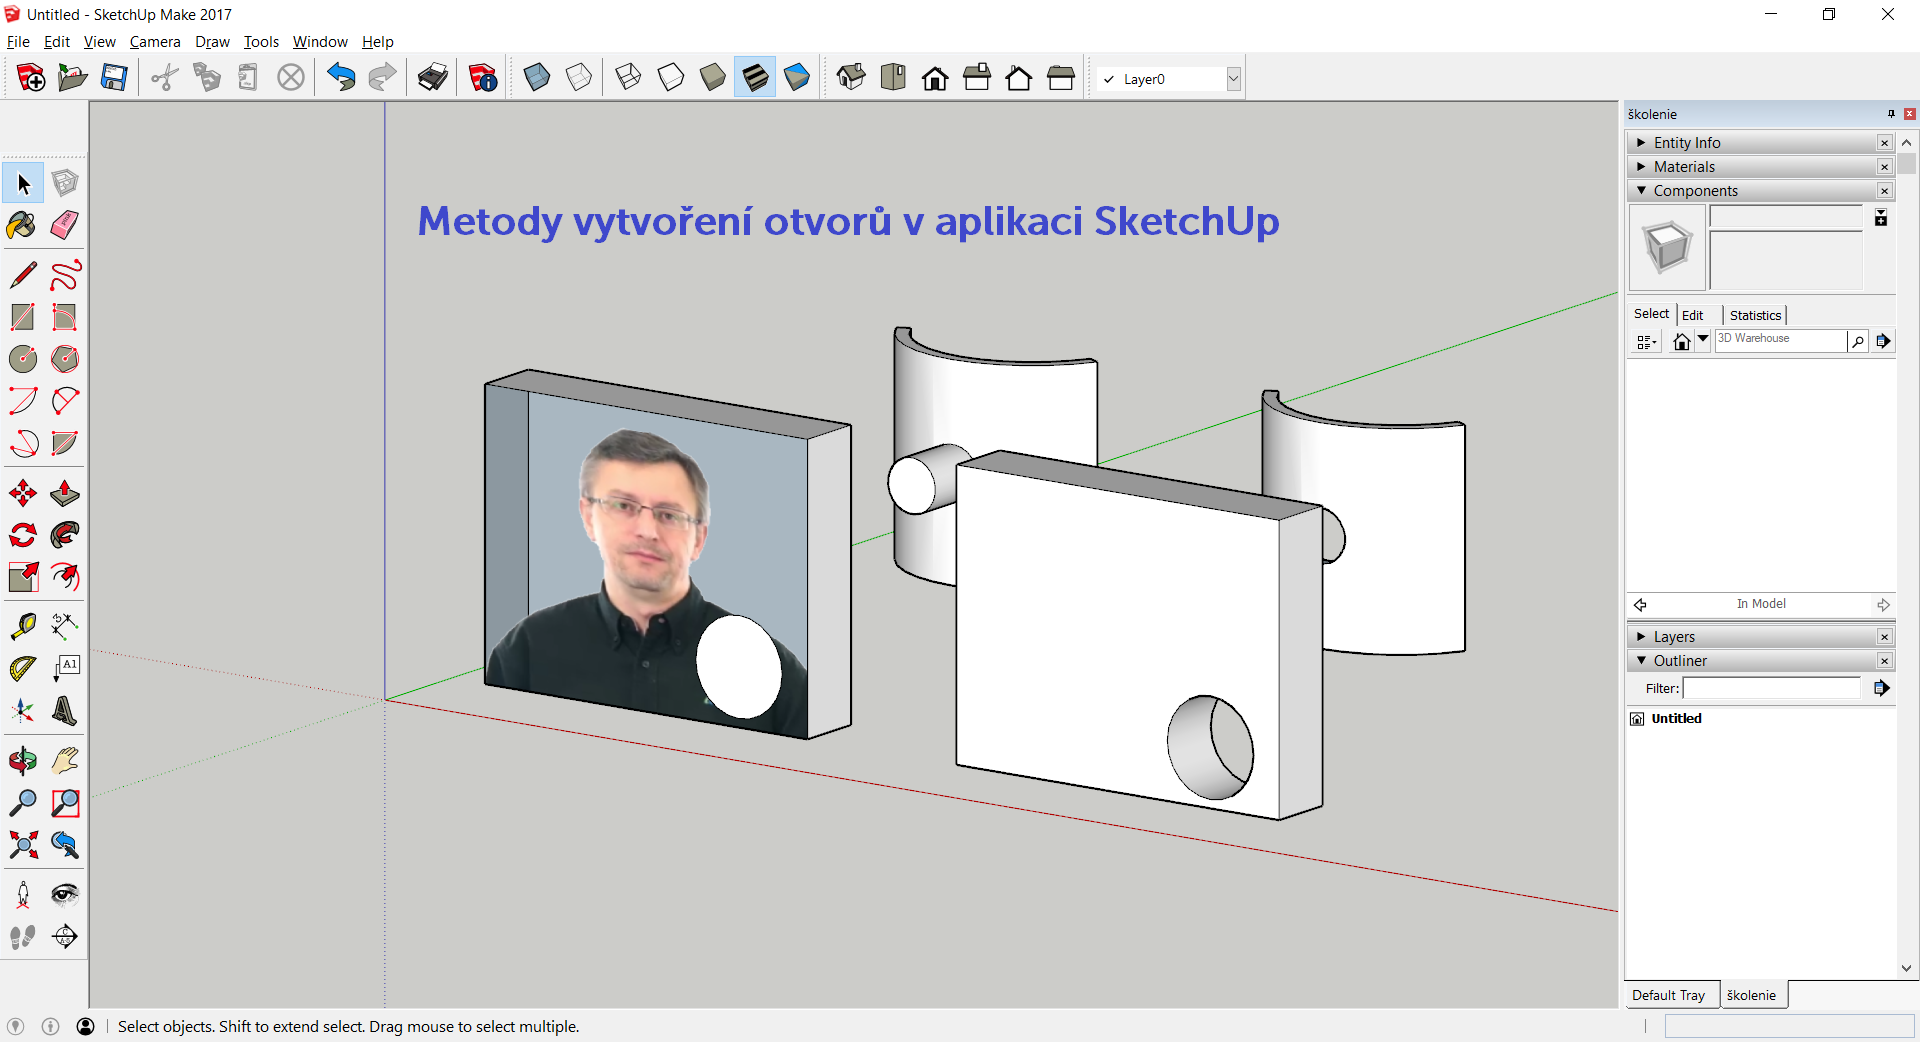Choose the Tape Measure tool
The height and width of the screenshot is (1042, 1920).
pyautogui.click(x=23, y=627)
